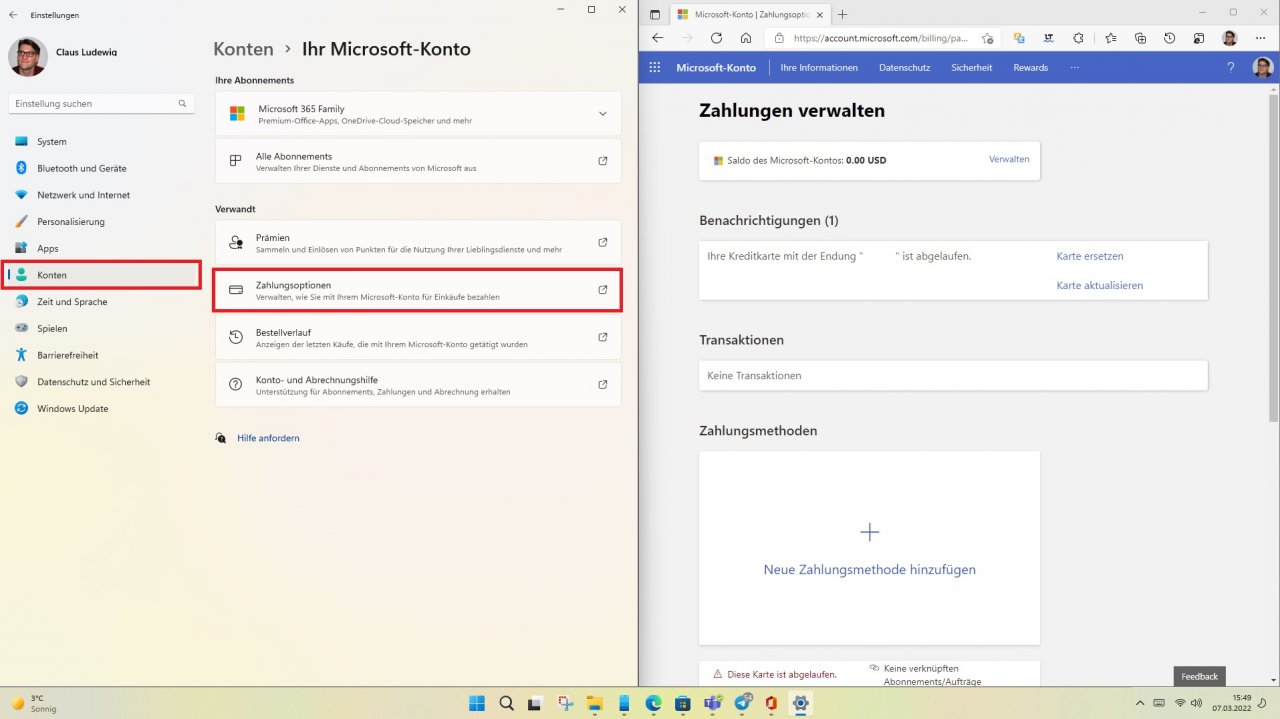This screenshot has width=1280, height=719.
Task: Open the Microsoft app launcher grid icon
Action: (655, 67)
